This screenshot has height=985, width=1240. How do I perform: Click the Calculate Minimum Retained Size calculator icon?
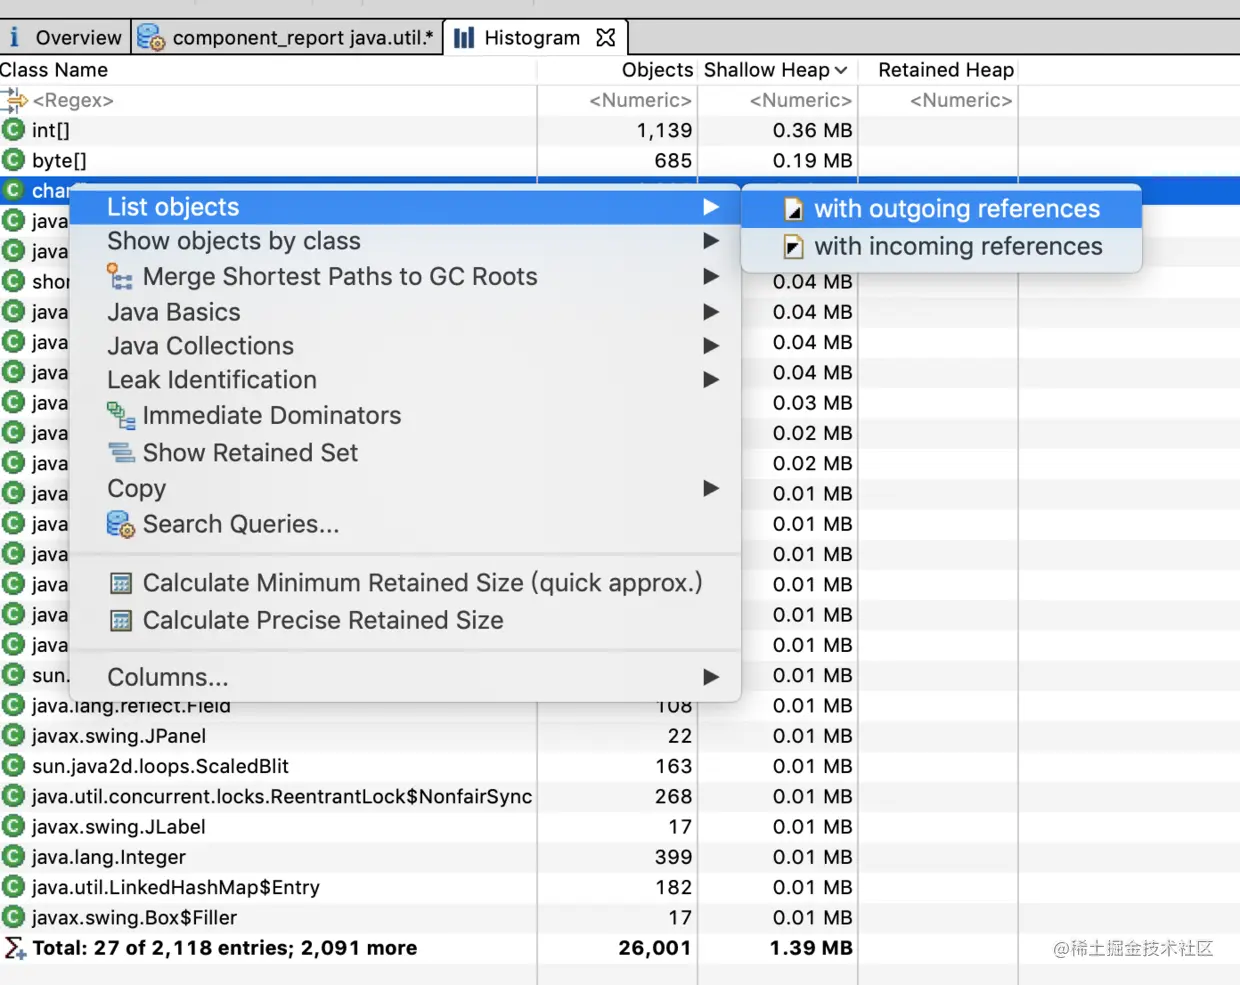tap(121, 583)
